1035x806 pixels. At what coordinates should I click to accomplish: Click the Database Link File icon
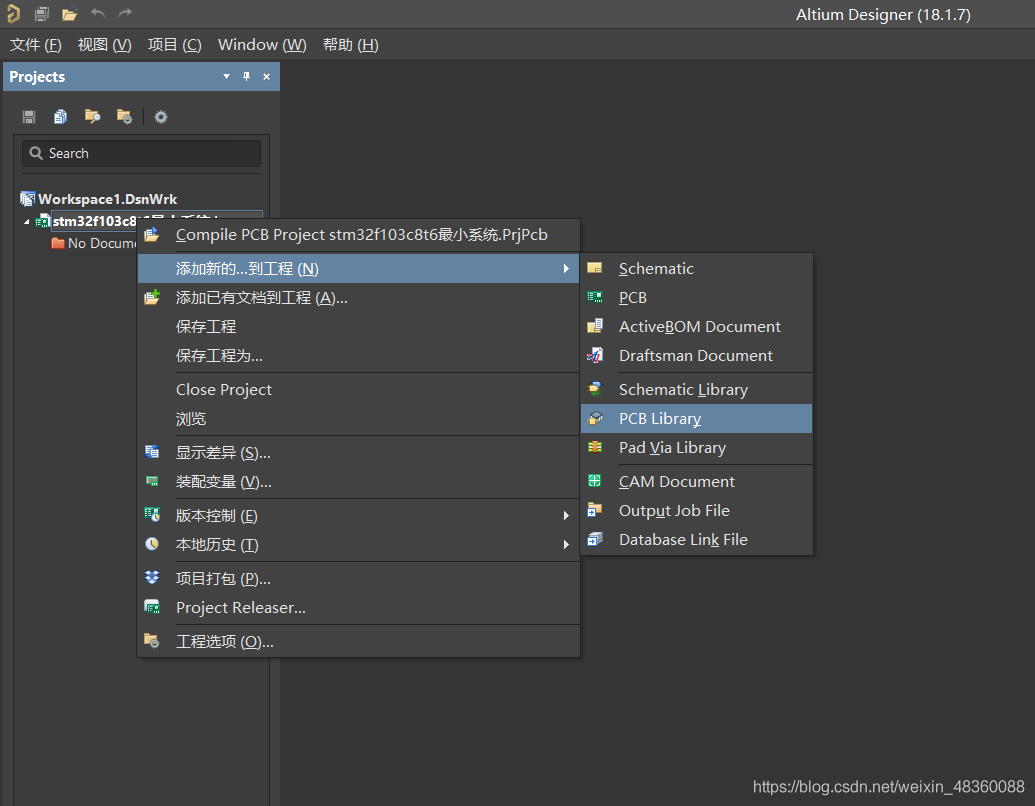(595, 539)
